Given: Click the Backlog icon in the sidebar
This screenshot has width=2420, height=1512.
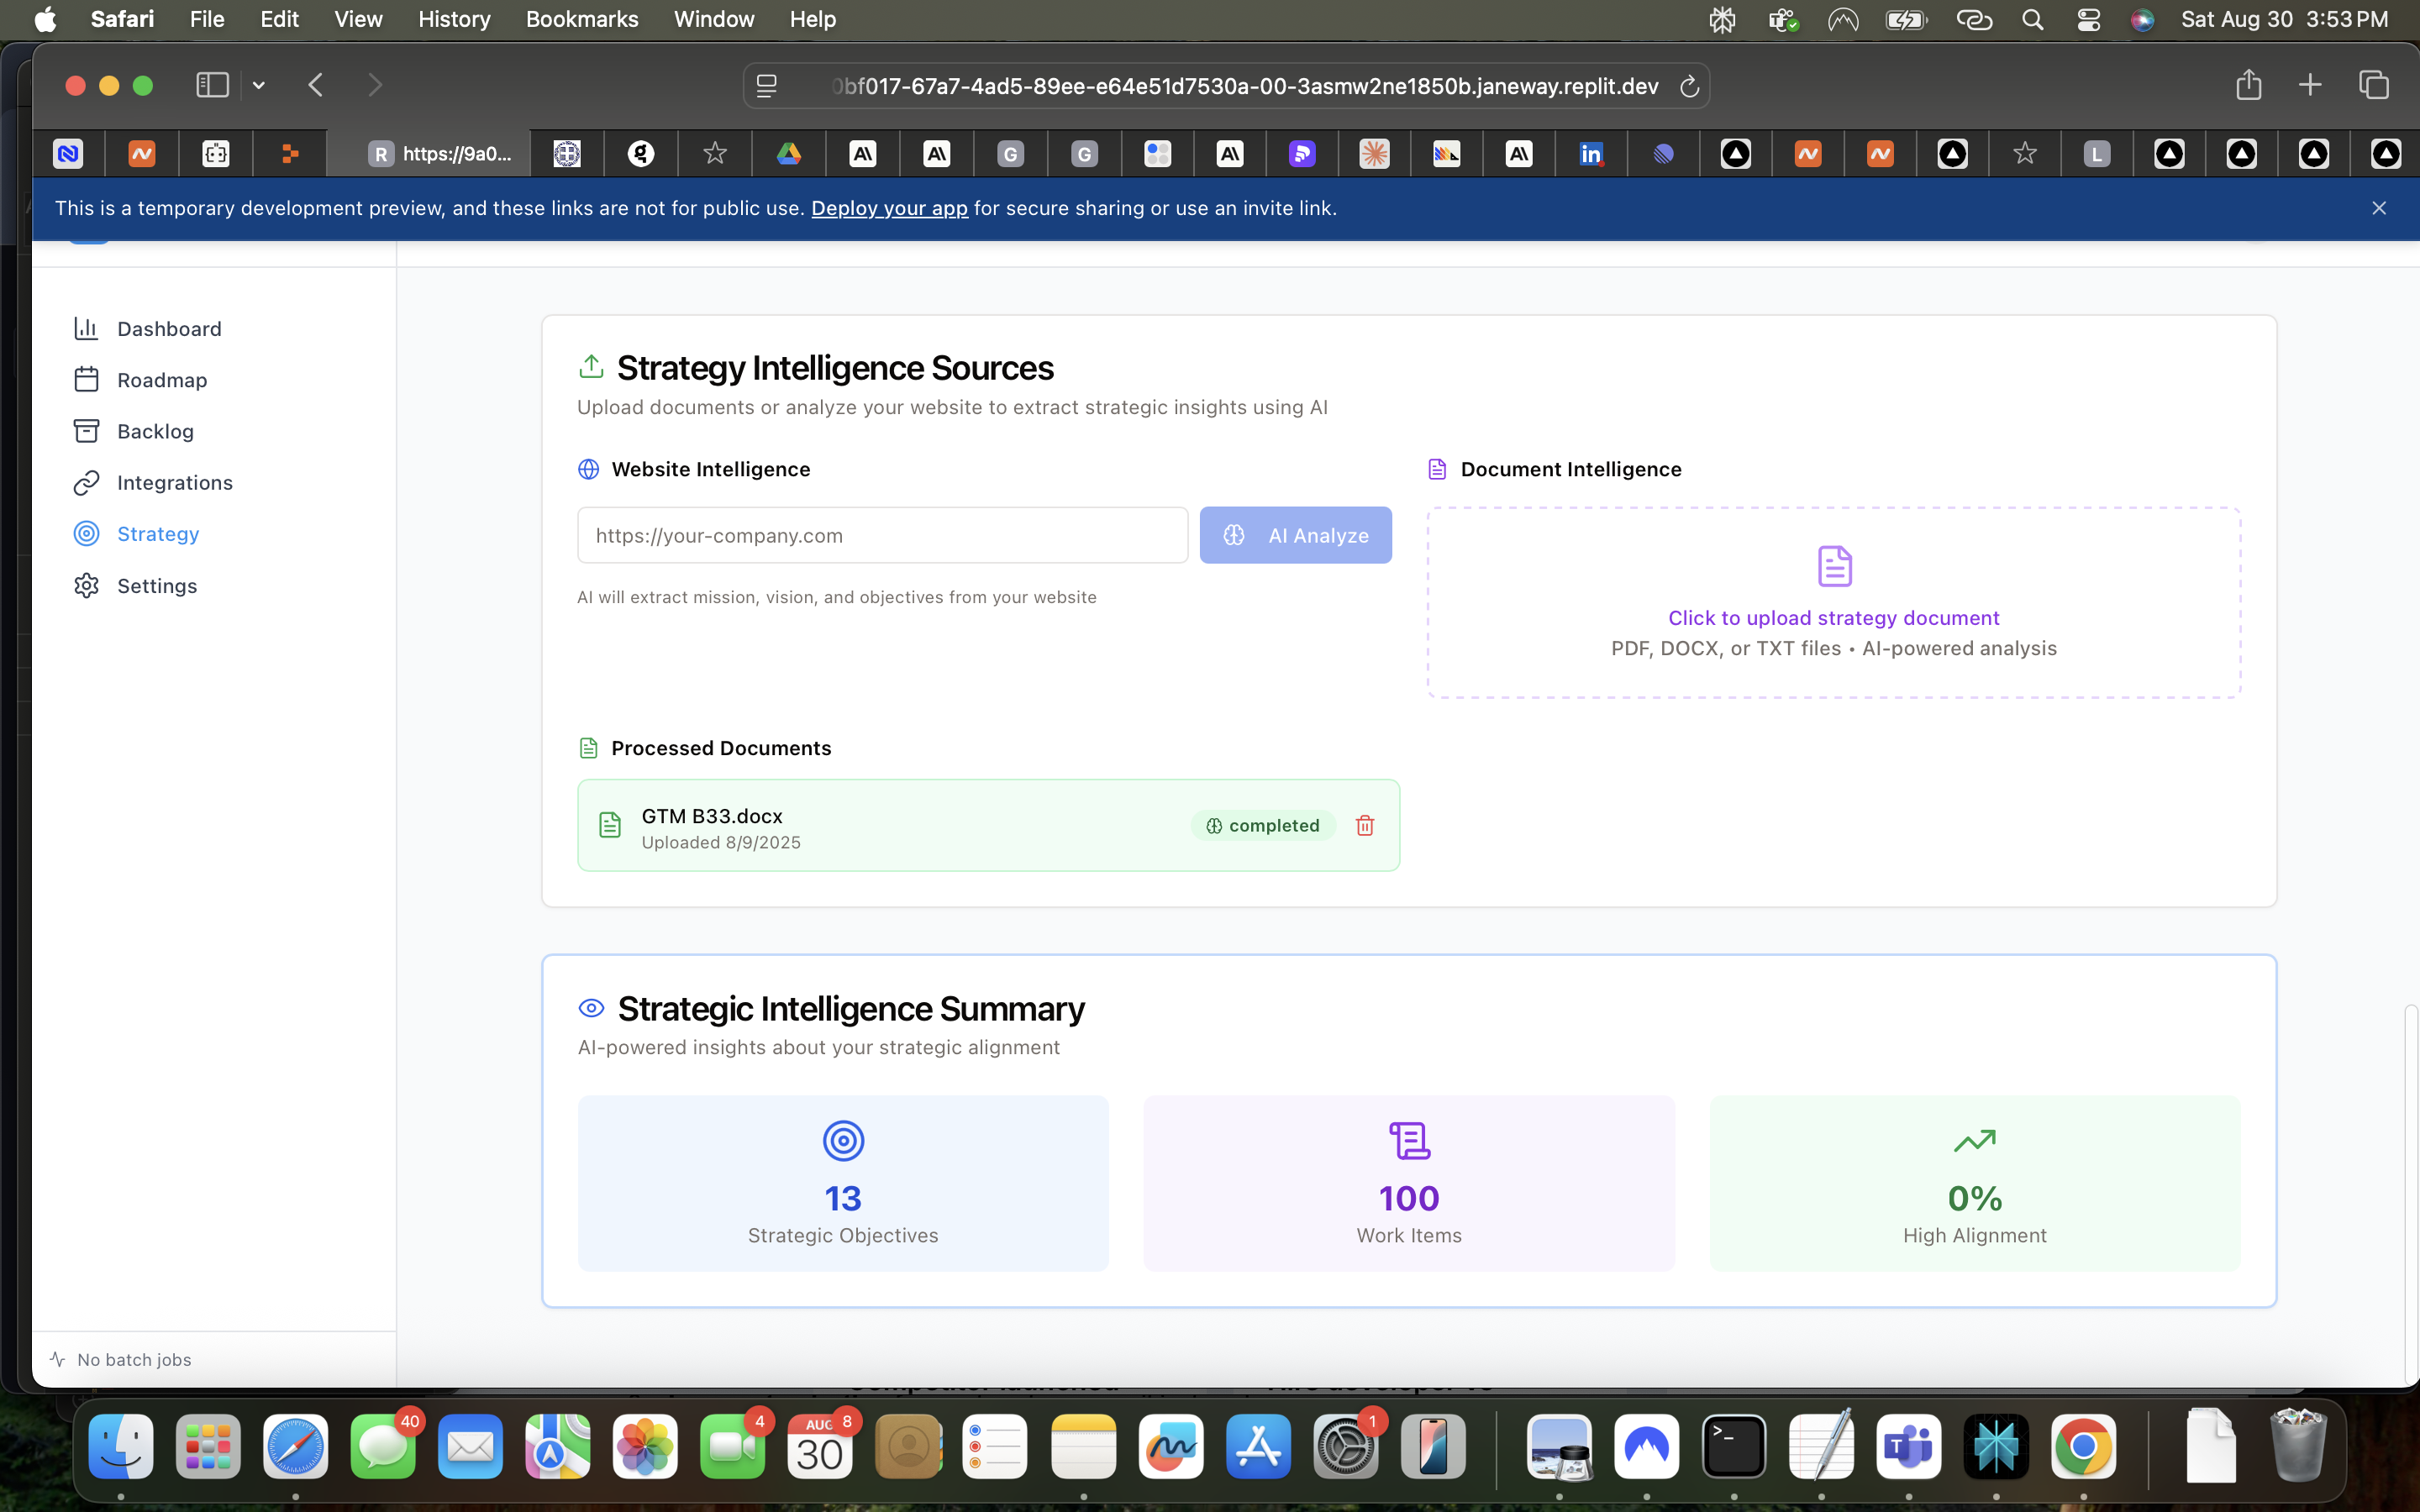Looking at the screenshot, I should point(87,430).
